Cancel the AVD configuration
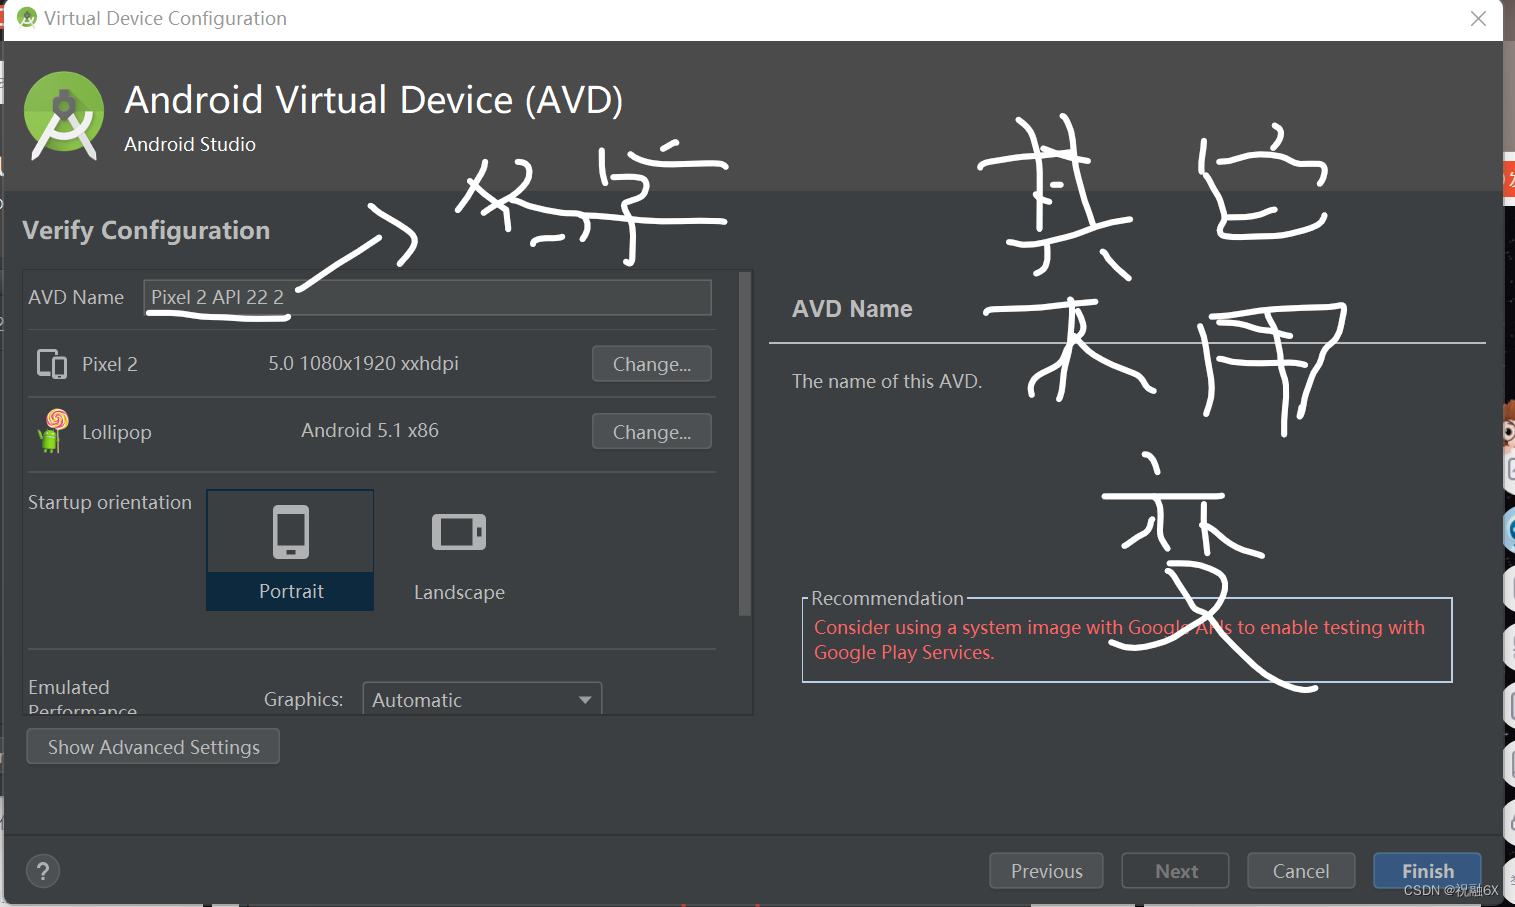This screenshot has width=1515, height=907. [x=1301, y=871]
